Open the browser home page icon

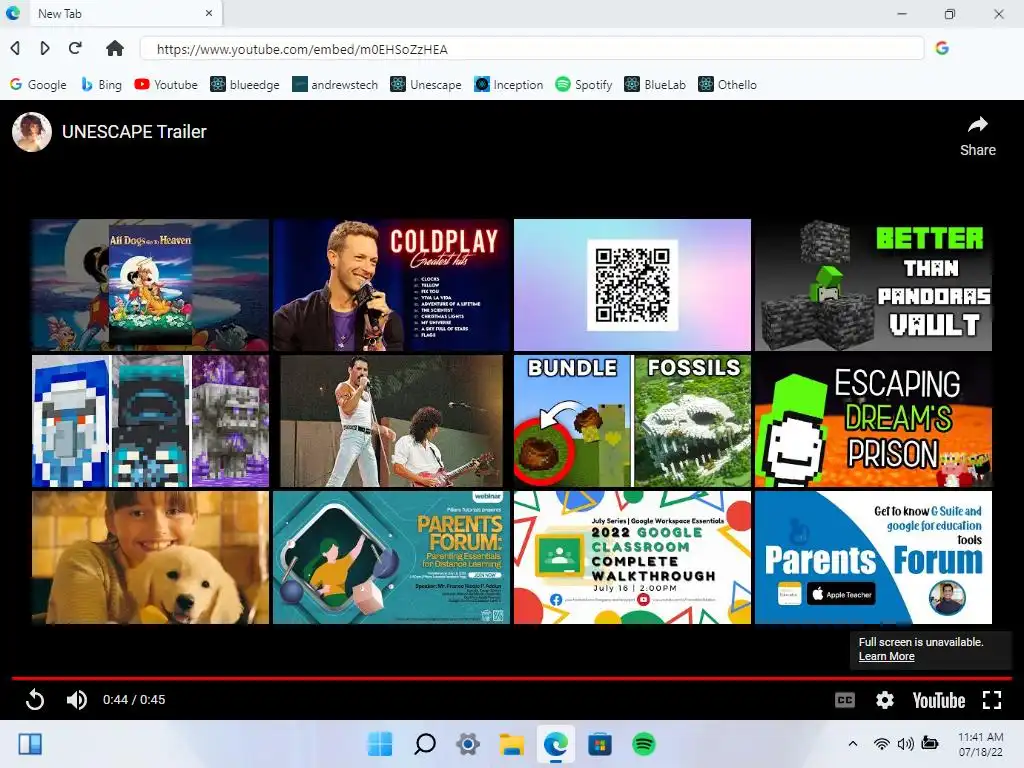115,48
